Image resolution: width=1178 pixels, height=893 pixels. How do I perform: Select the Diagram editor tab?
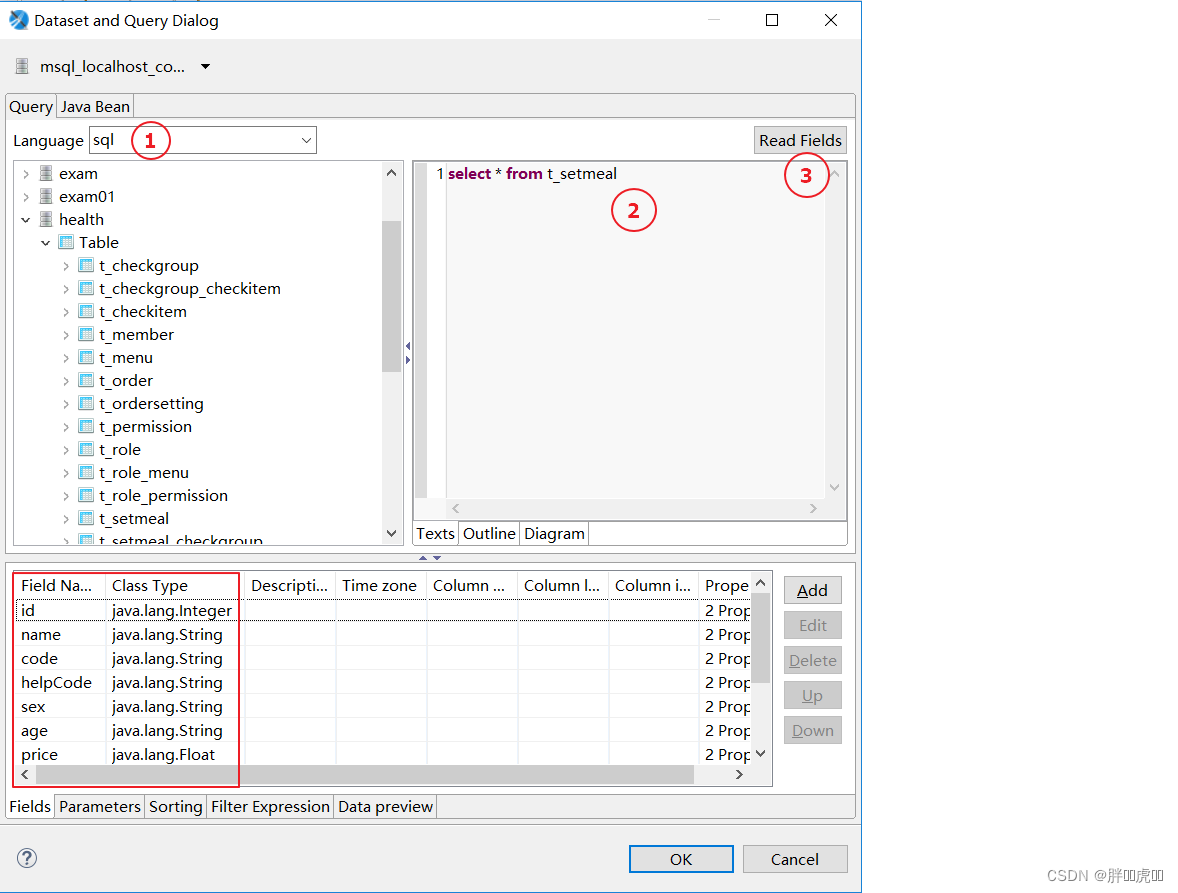(x=554, y=533)
